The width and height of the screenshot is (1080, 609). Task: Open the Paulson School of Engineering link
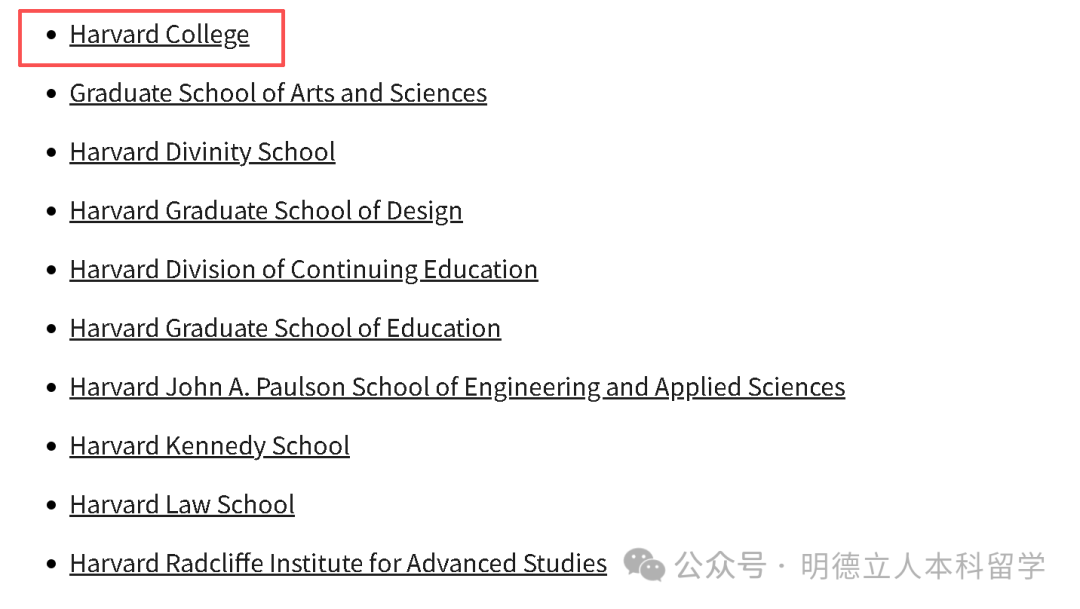point(457,388)
